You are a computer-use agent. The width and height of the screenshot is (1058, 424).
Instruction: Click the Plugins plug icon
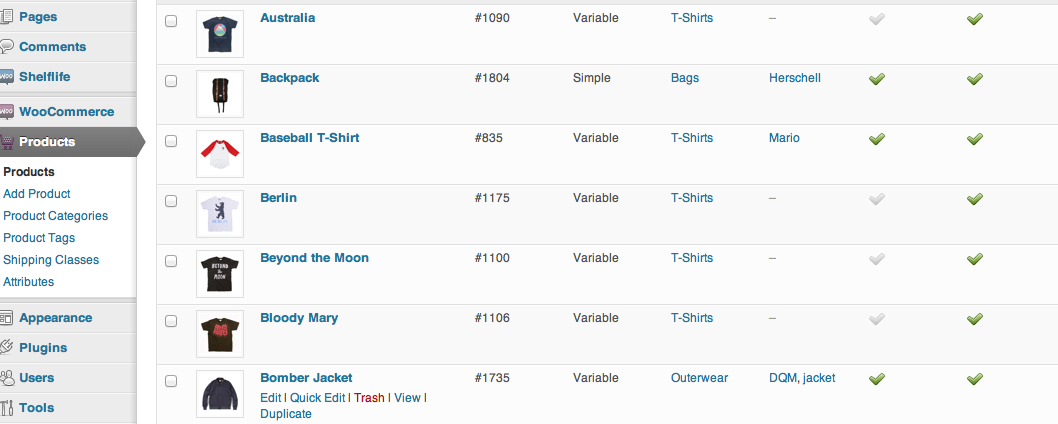[7, 348]
